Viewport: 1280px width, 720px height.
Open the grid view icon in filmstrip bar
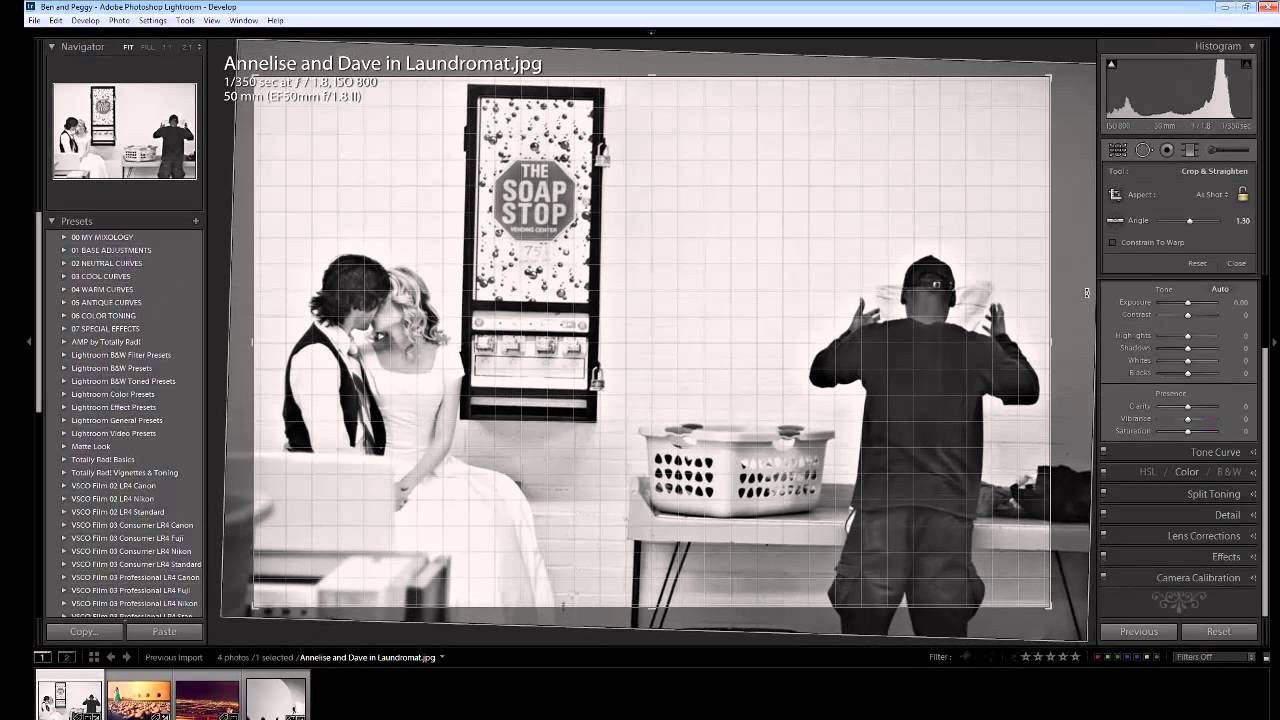coord(94,657)
